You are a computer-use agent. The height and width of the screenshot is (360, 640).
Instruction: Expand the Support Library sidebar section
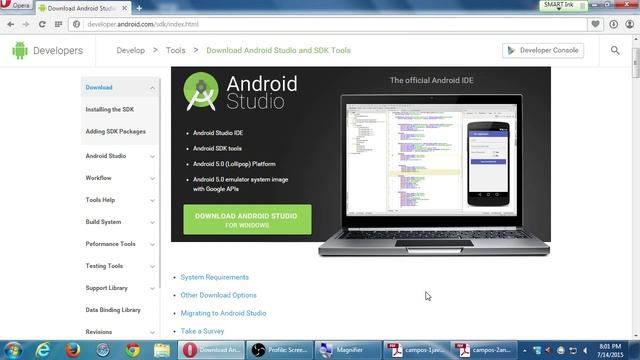coord(152,289)
